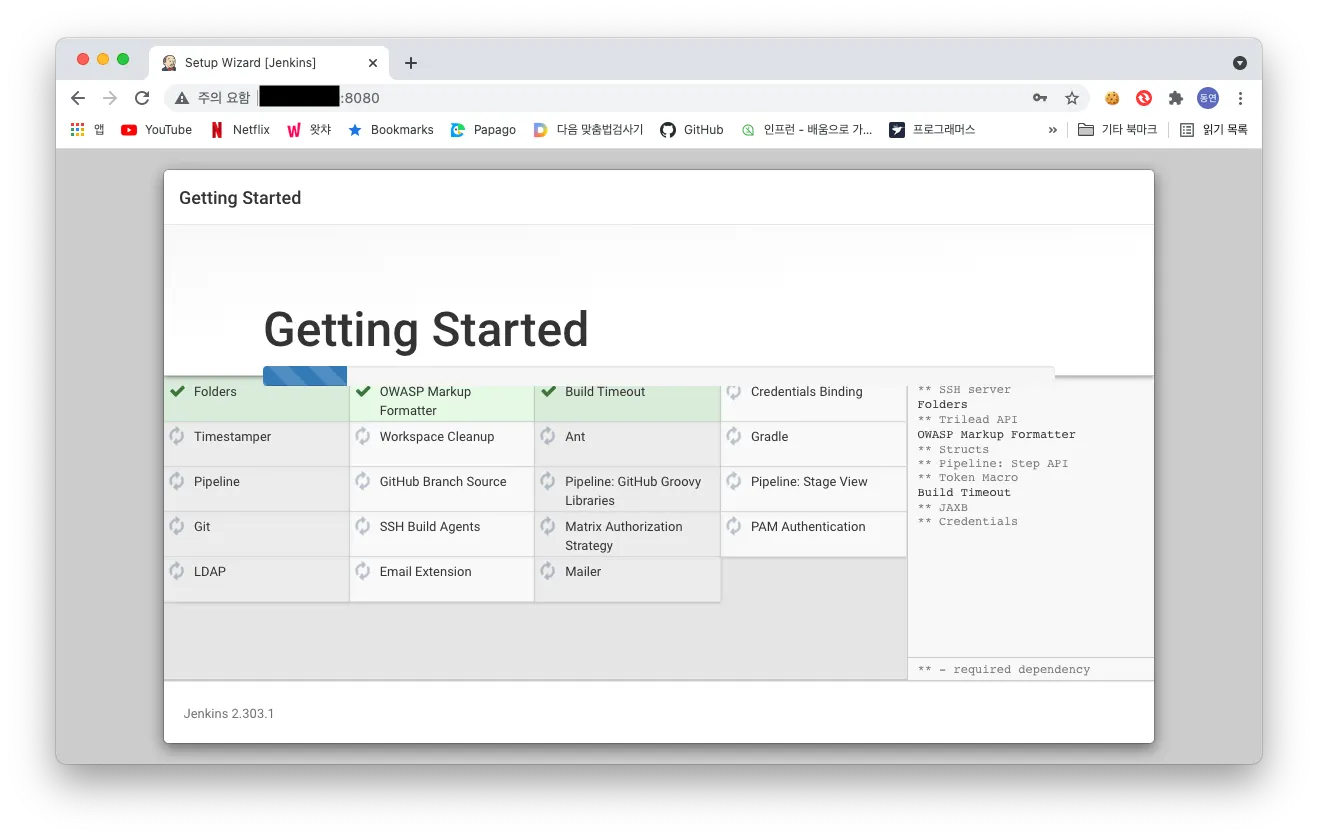
Task: Click the checkmark next to OWASP Markup Formatter
Action: [363, 391]
